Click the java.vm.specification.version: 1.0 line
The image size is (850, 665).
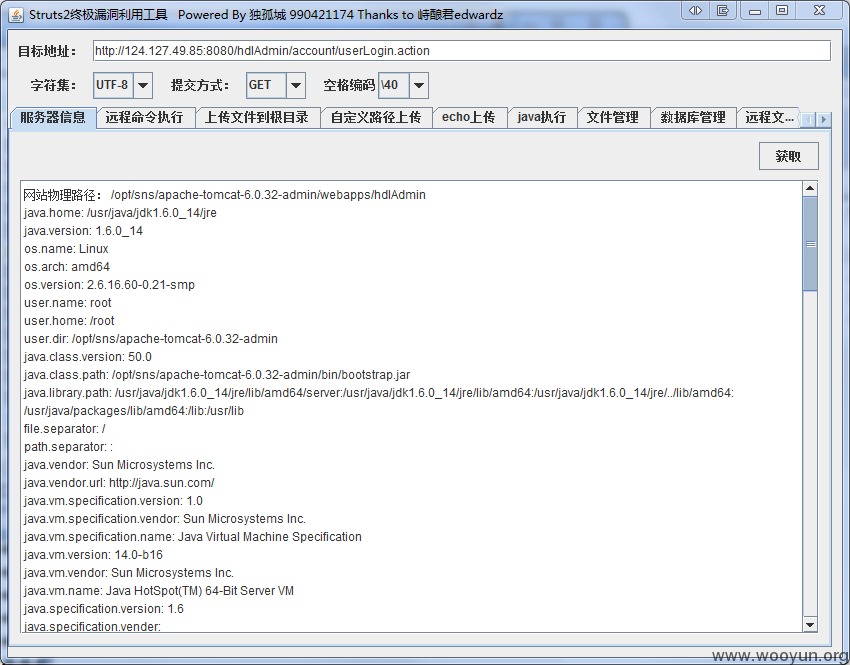[x=113, y=500]
